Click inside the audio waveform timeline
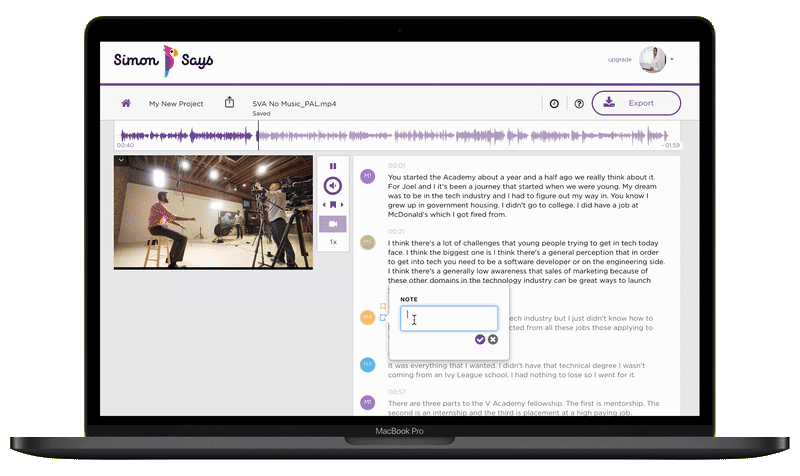800x476 pixels. point(397,136)
